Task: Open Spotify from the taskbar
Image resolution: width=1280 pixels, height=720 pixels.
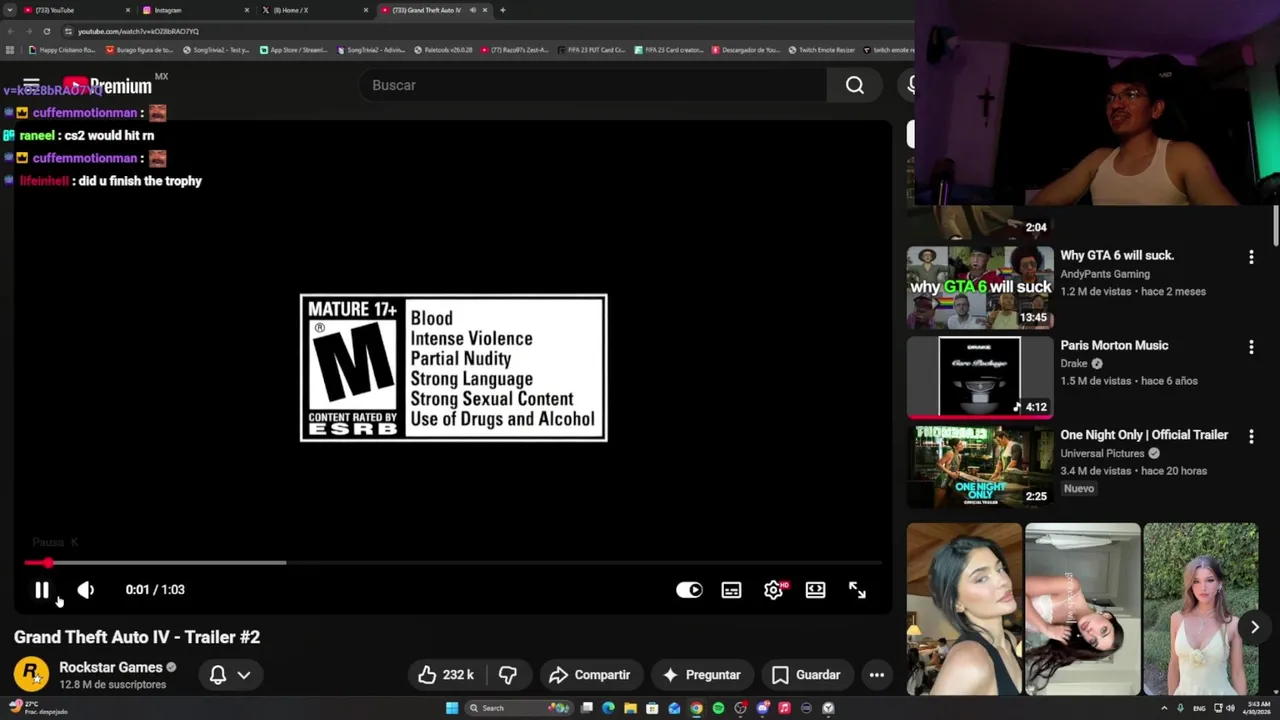Action: point(718,708)
